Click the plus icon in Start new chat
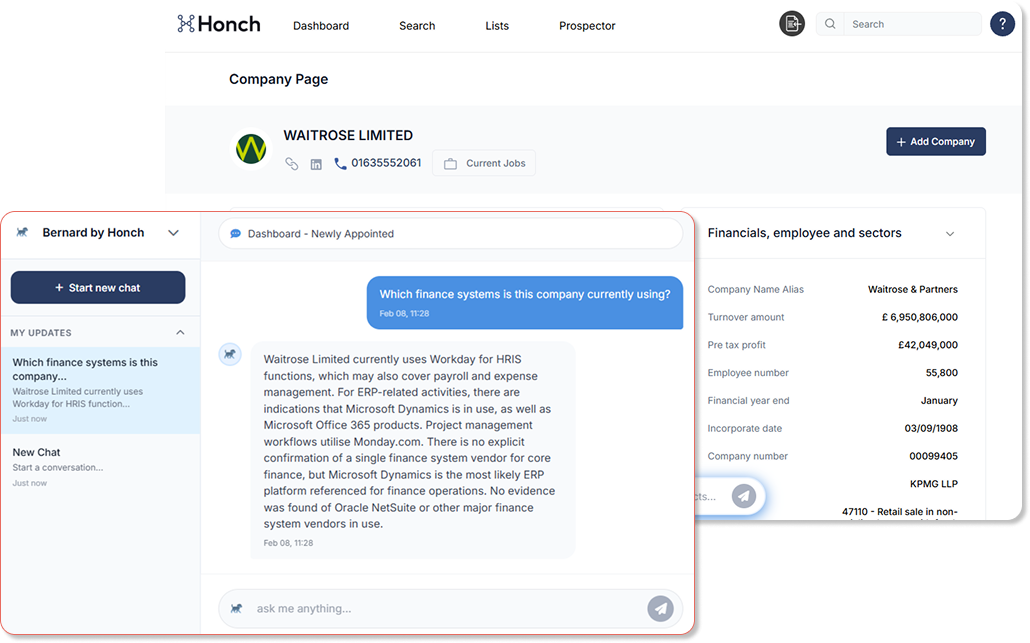The width and height of the screenshot is (1030, 643). point(59,288)
